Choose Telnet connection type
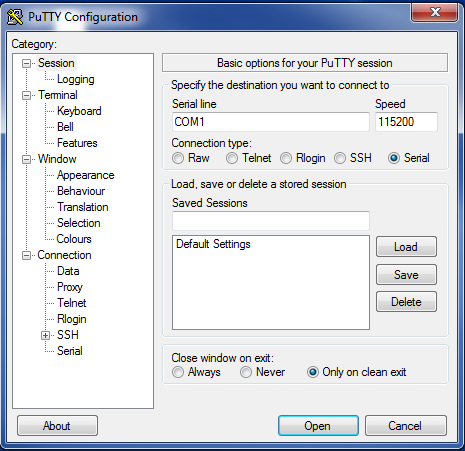The height and width of the screenshot is (451, 465). click(232, 158)
